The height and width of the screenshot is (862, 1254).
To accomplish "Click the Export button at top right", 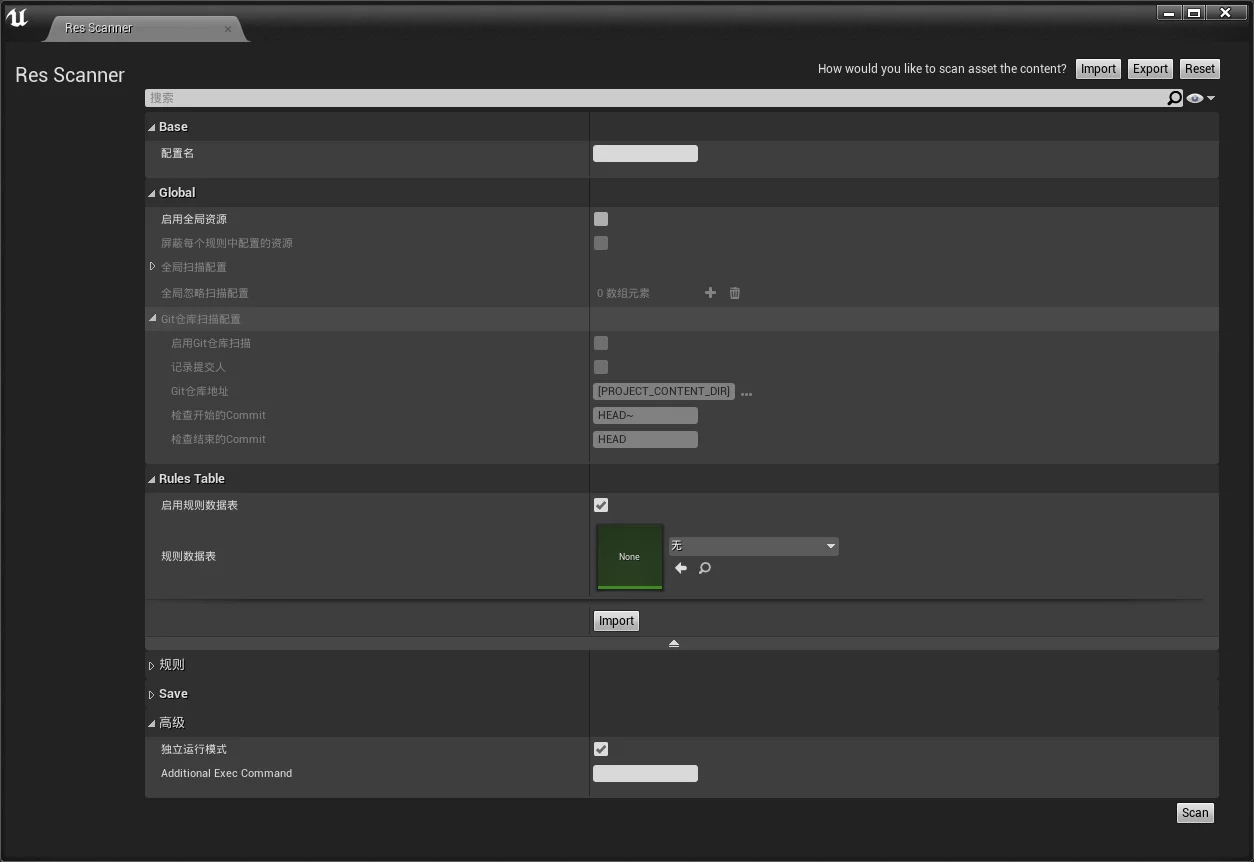I will click(1150, 69).
